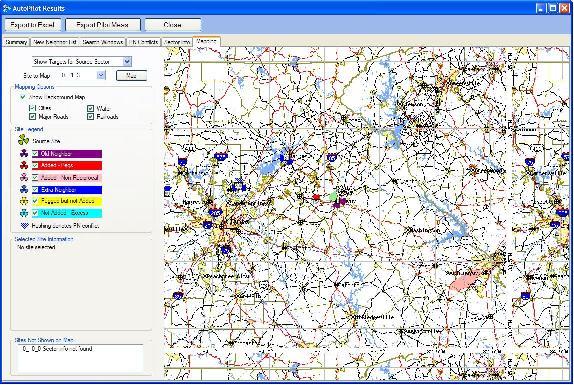Image resolution: width=574 pixels, height=385 pixels.
Task: Click the blue Extra Neighbor site icon
Action: pyautogui.click(x=24, y=190)
